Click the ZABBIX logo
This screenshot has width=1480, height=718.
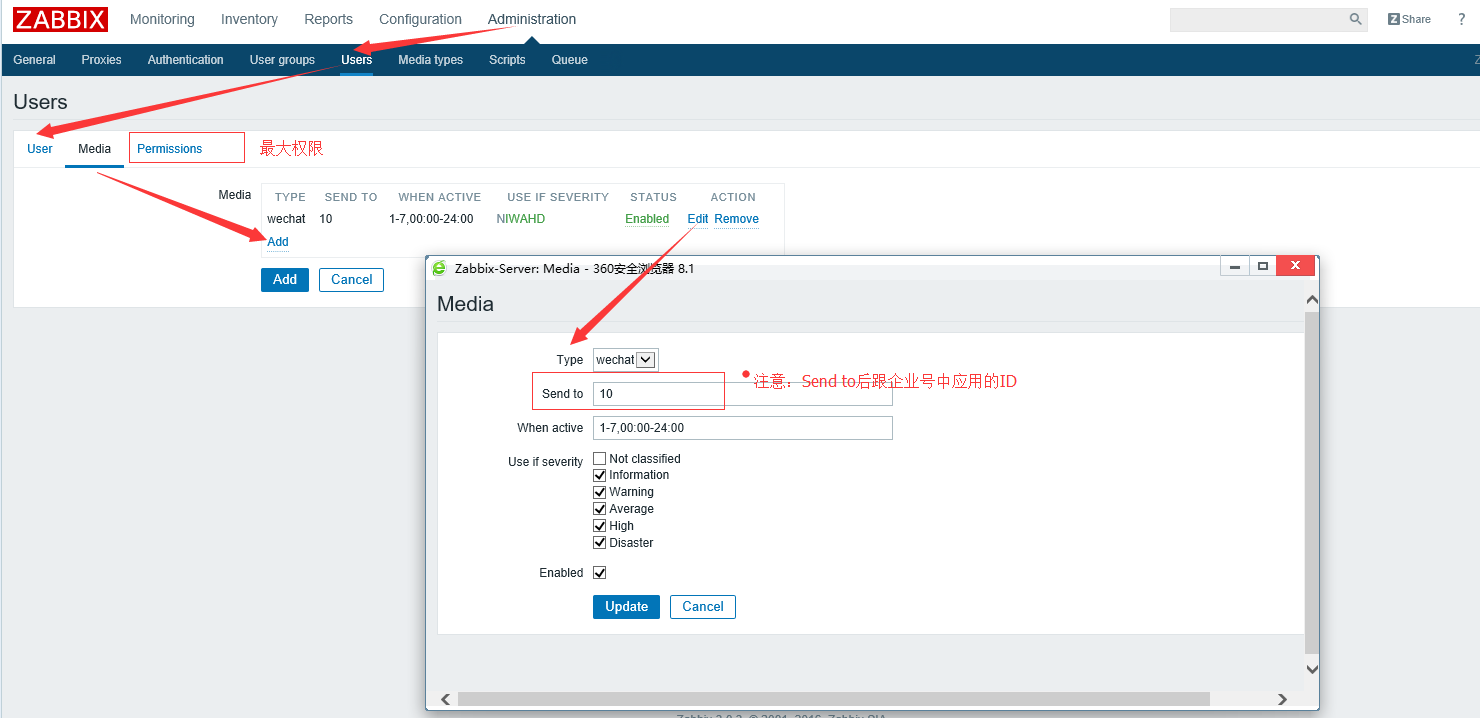(x=60, y=19)
